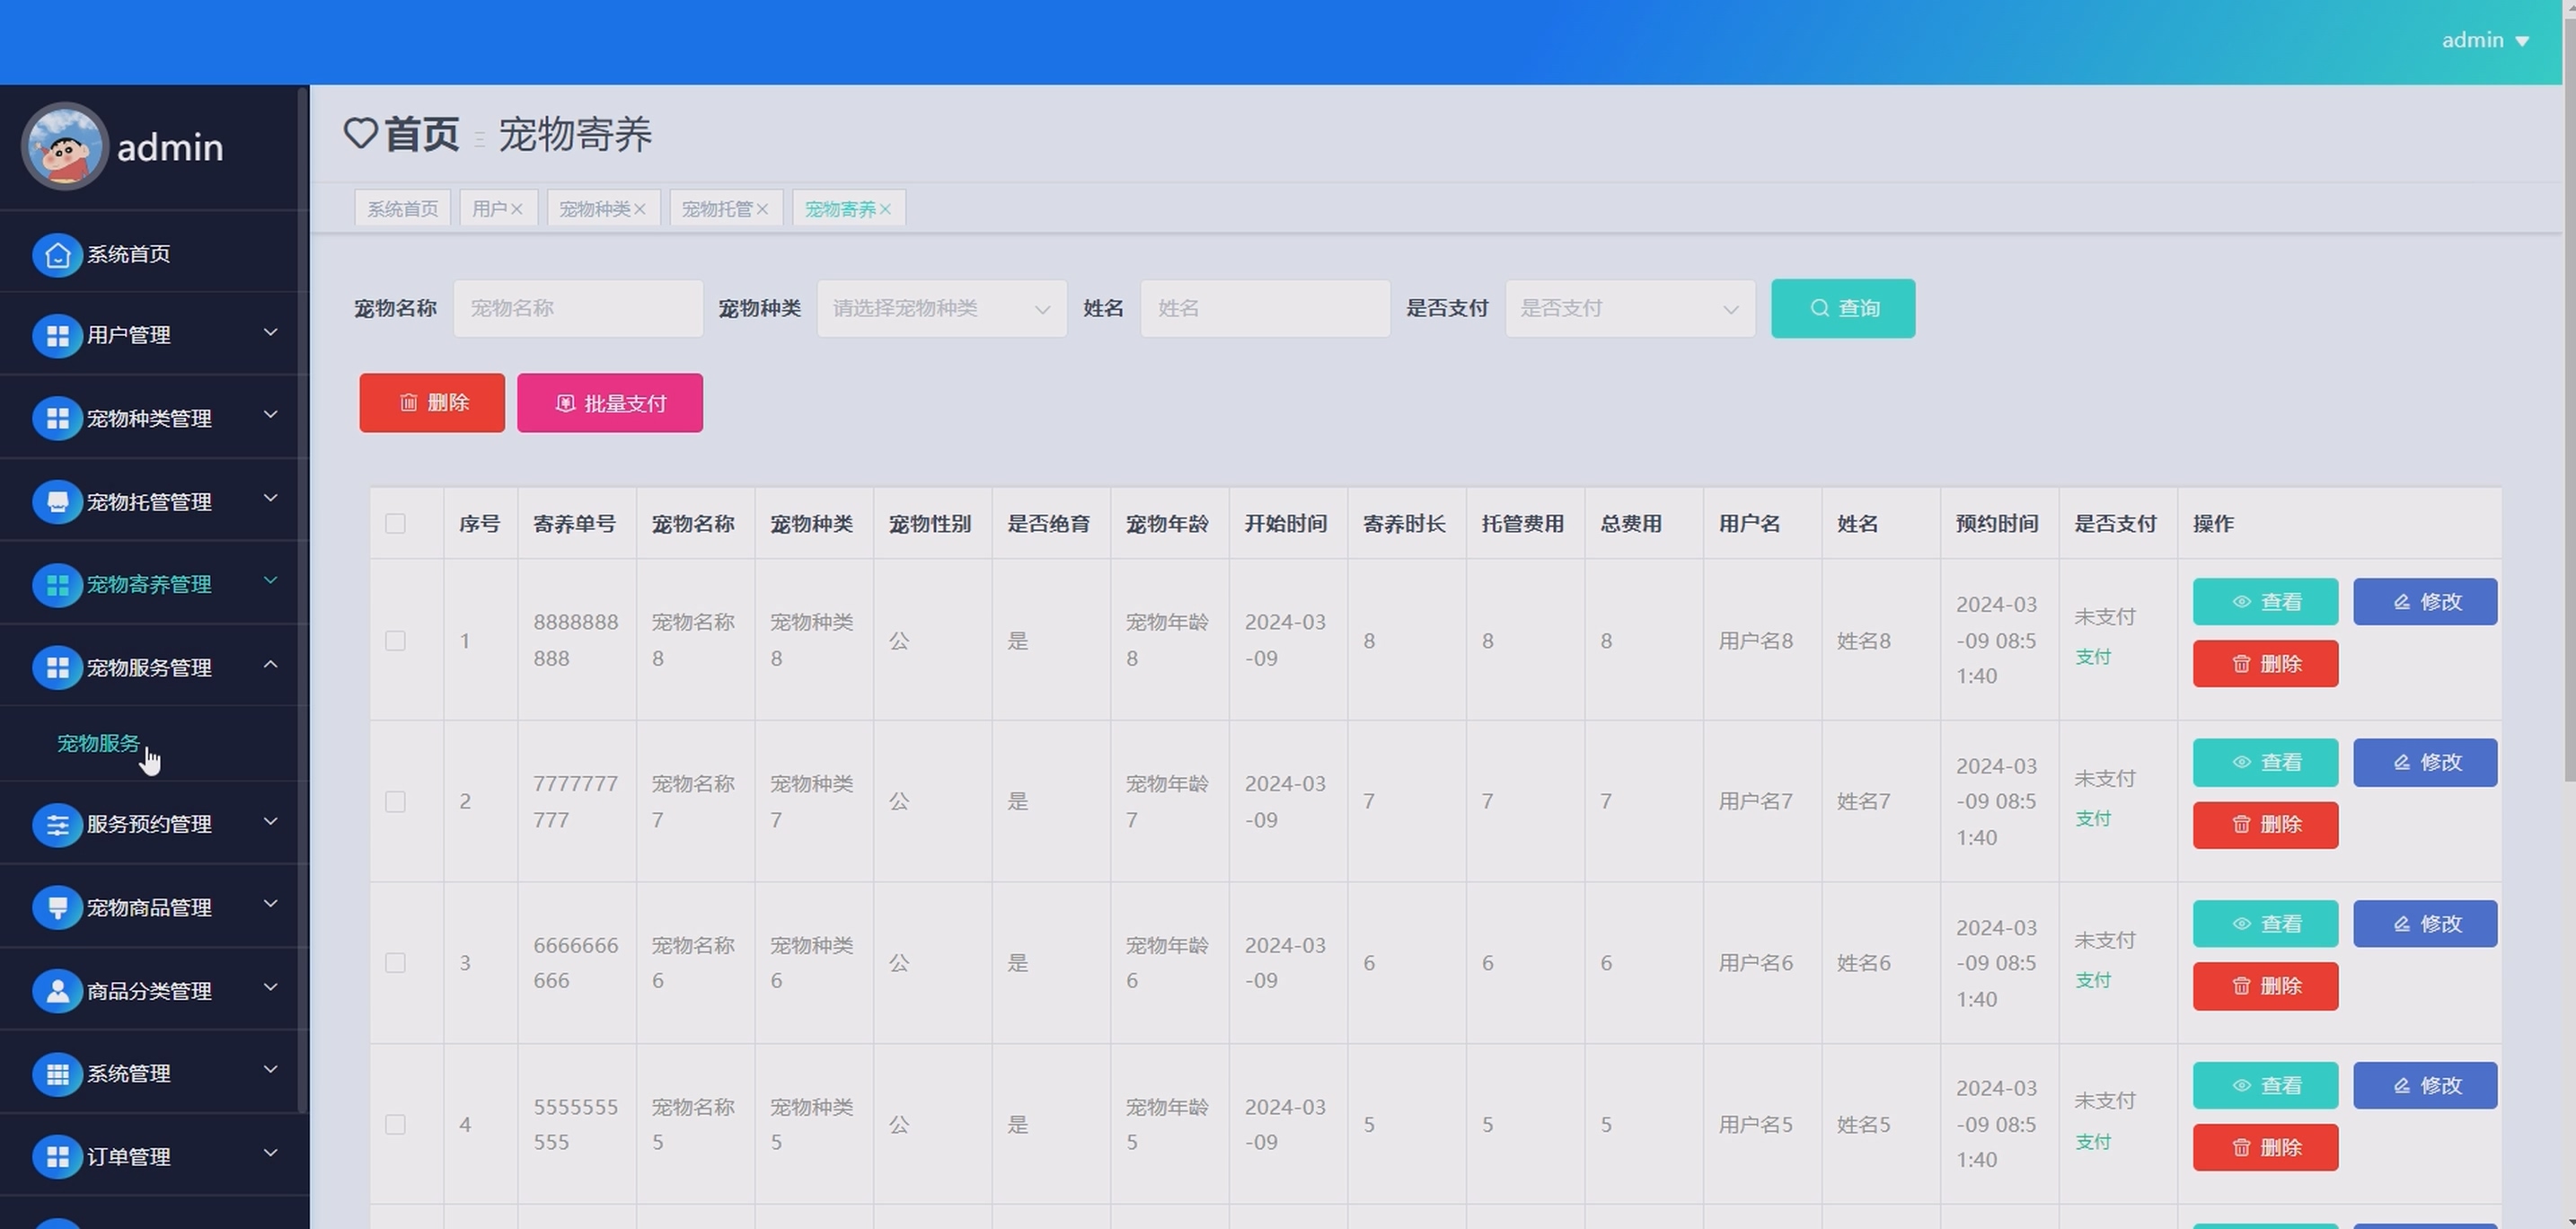Close the 宠物种类 tab with its X
Image resolution: width=2576 pixels, height=1229 pixels.
coord(640,209)
